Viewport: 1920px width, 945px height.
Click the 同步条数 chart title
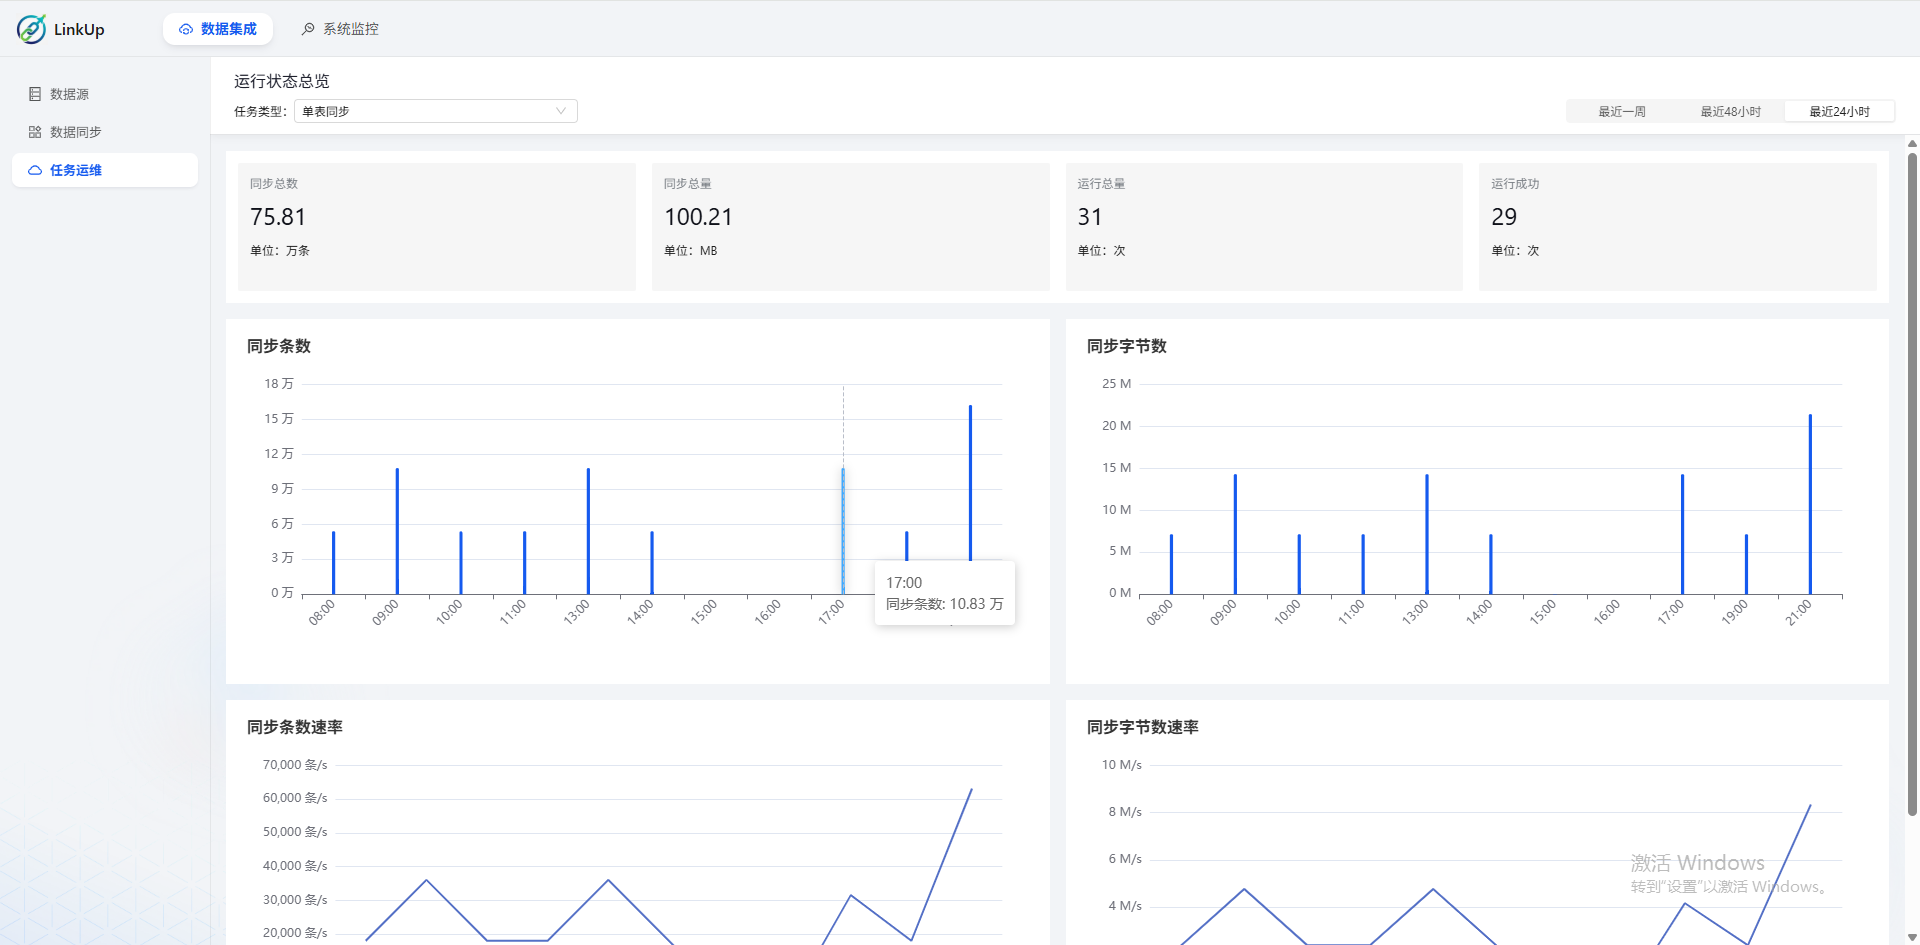click(x=279, y=346)
